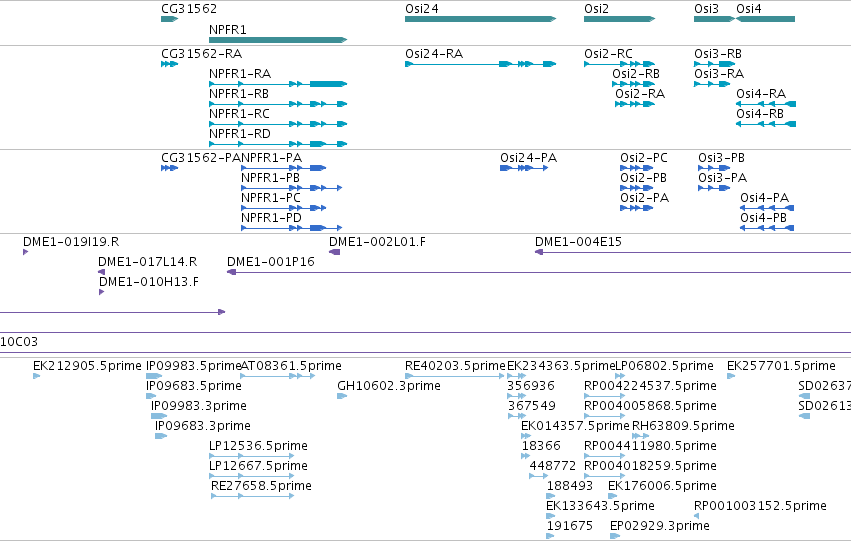Select EST LP06802.5prime

620,376
